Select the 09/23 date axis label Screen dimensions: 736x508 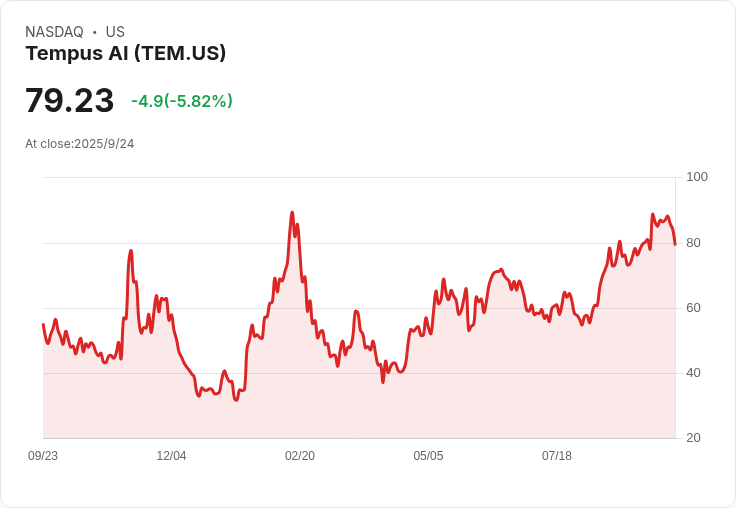43,456
